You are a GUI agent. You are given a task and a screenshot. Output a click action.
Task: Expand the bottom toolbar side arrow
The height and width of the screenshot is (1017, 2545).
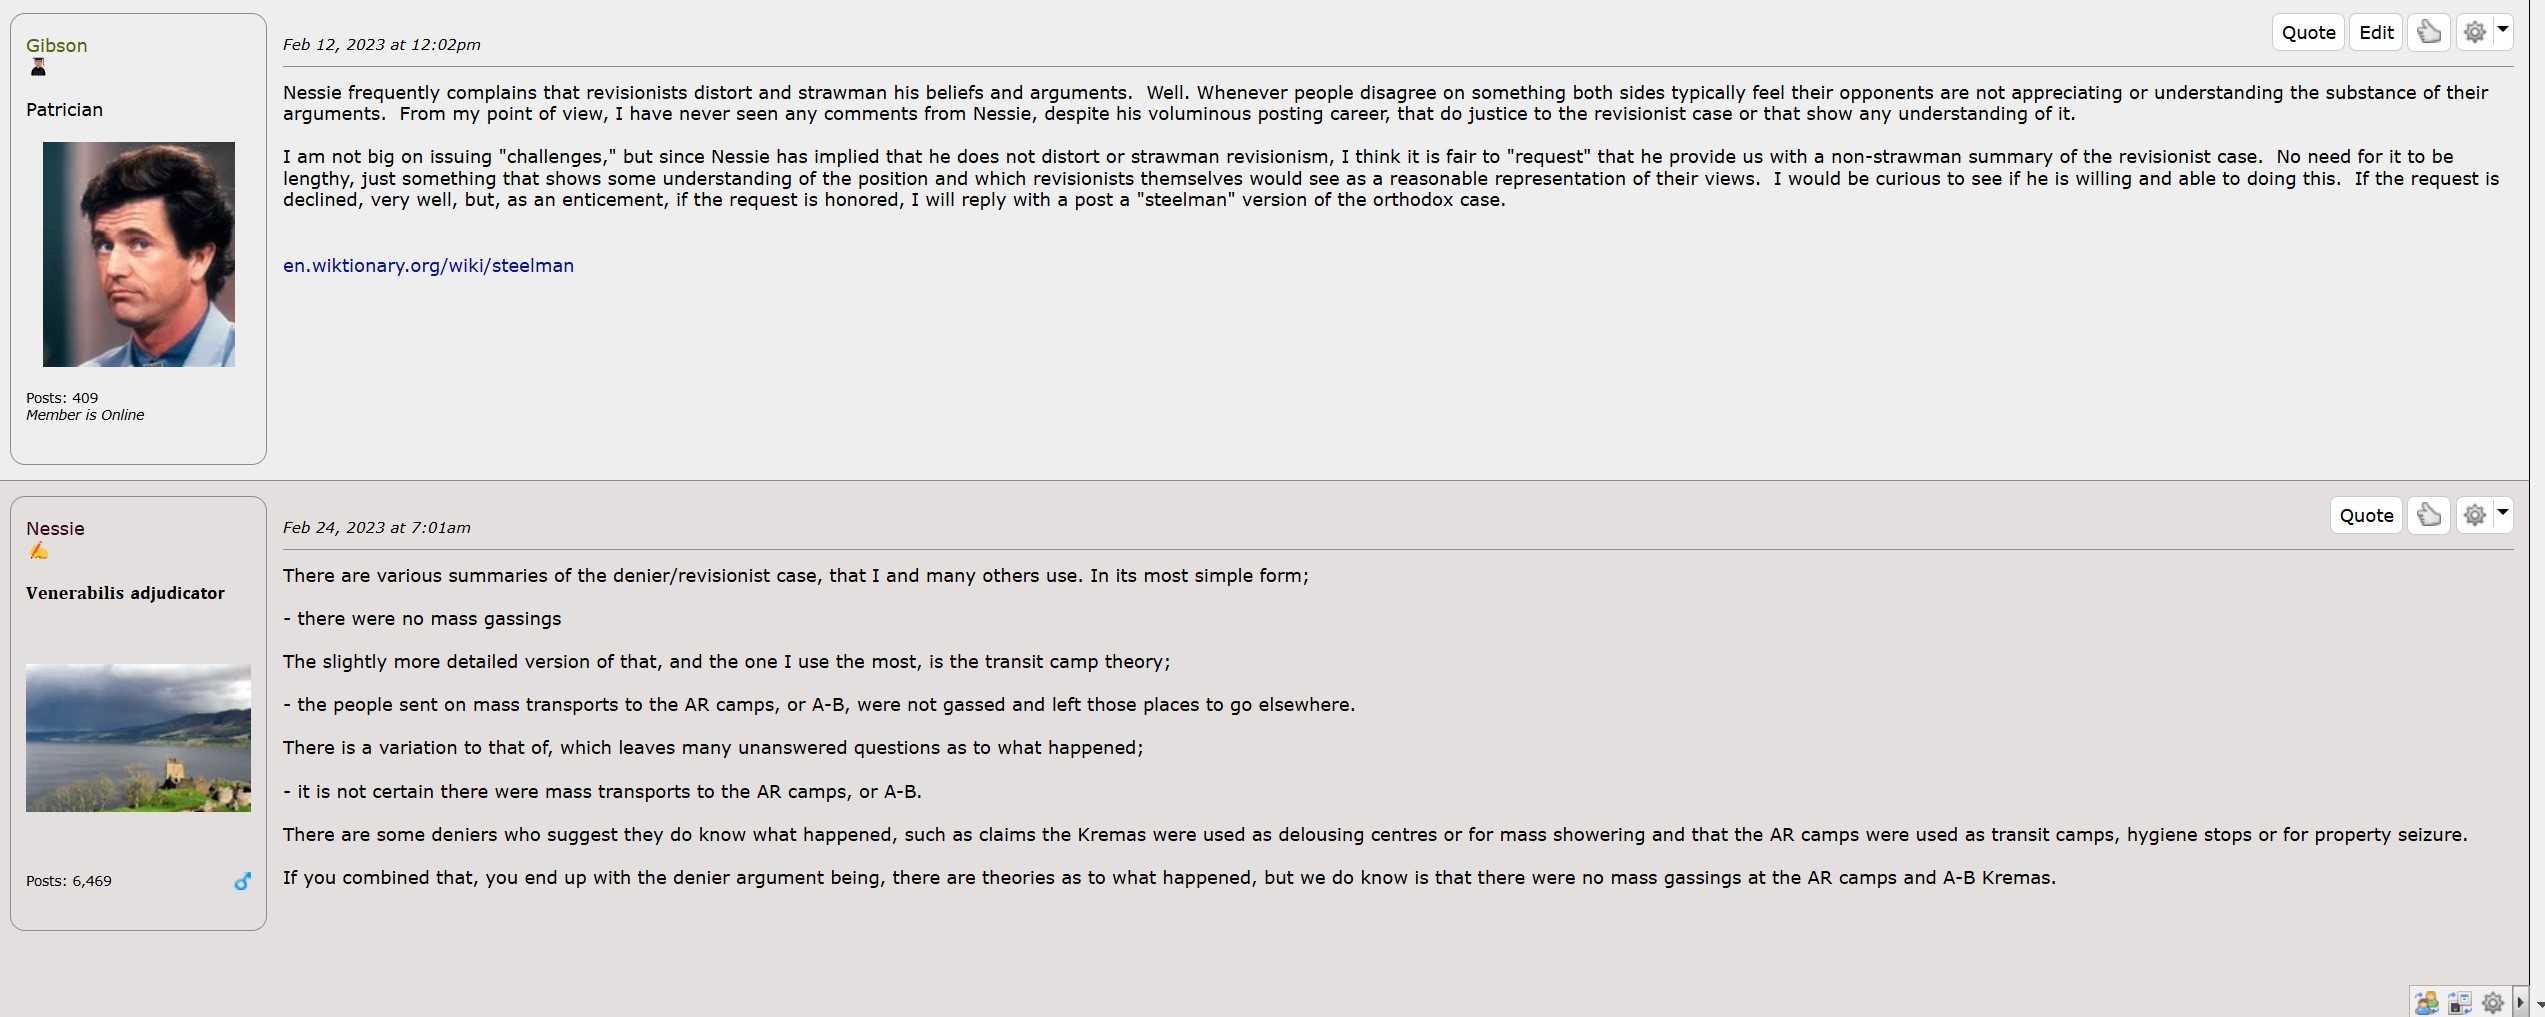click(2520, 1003)
